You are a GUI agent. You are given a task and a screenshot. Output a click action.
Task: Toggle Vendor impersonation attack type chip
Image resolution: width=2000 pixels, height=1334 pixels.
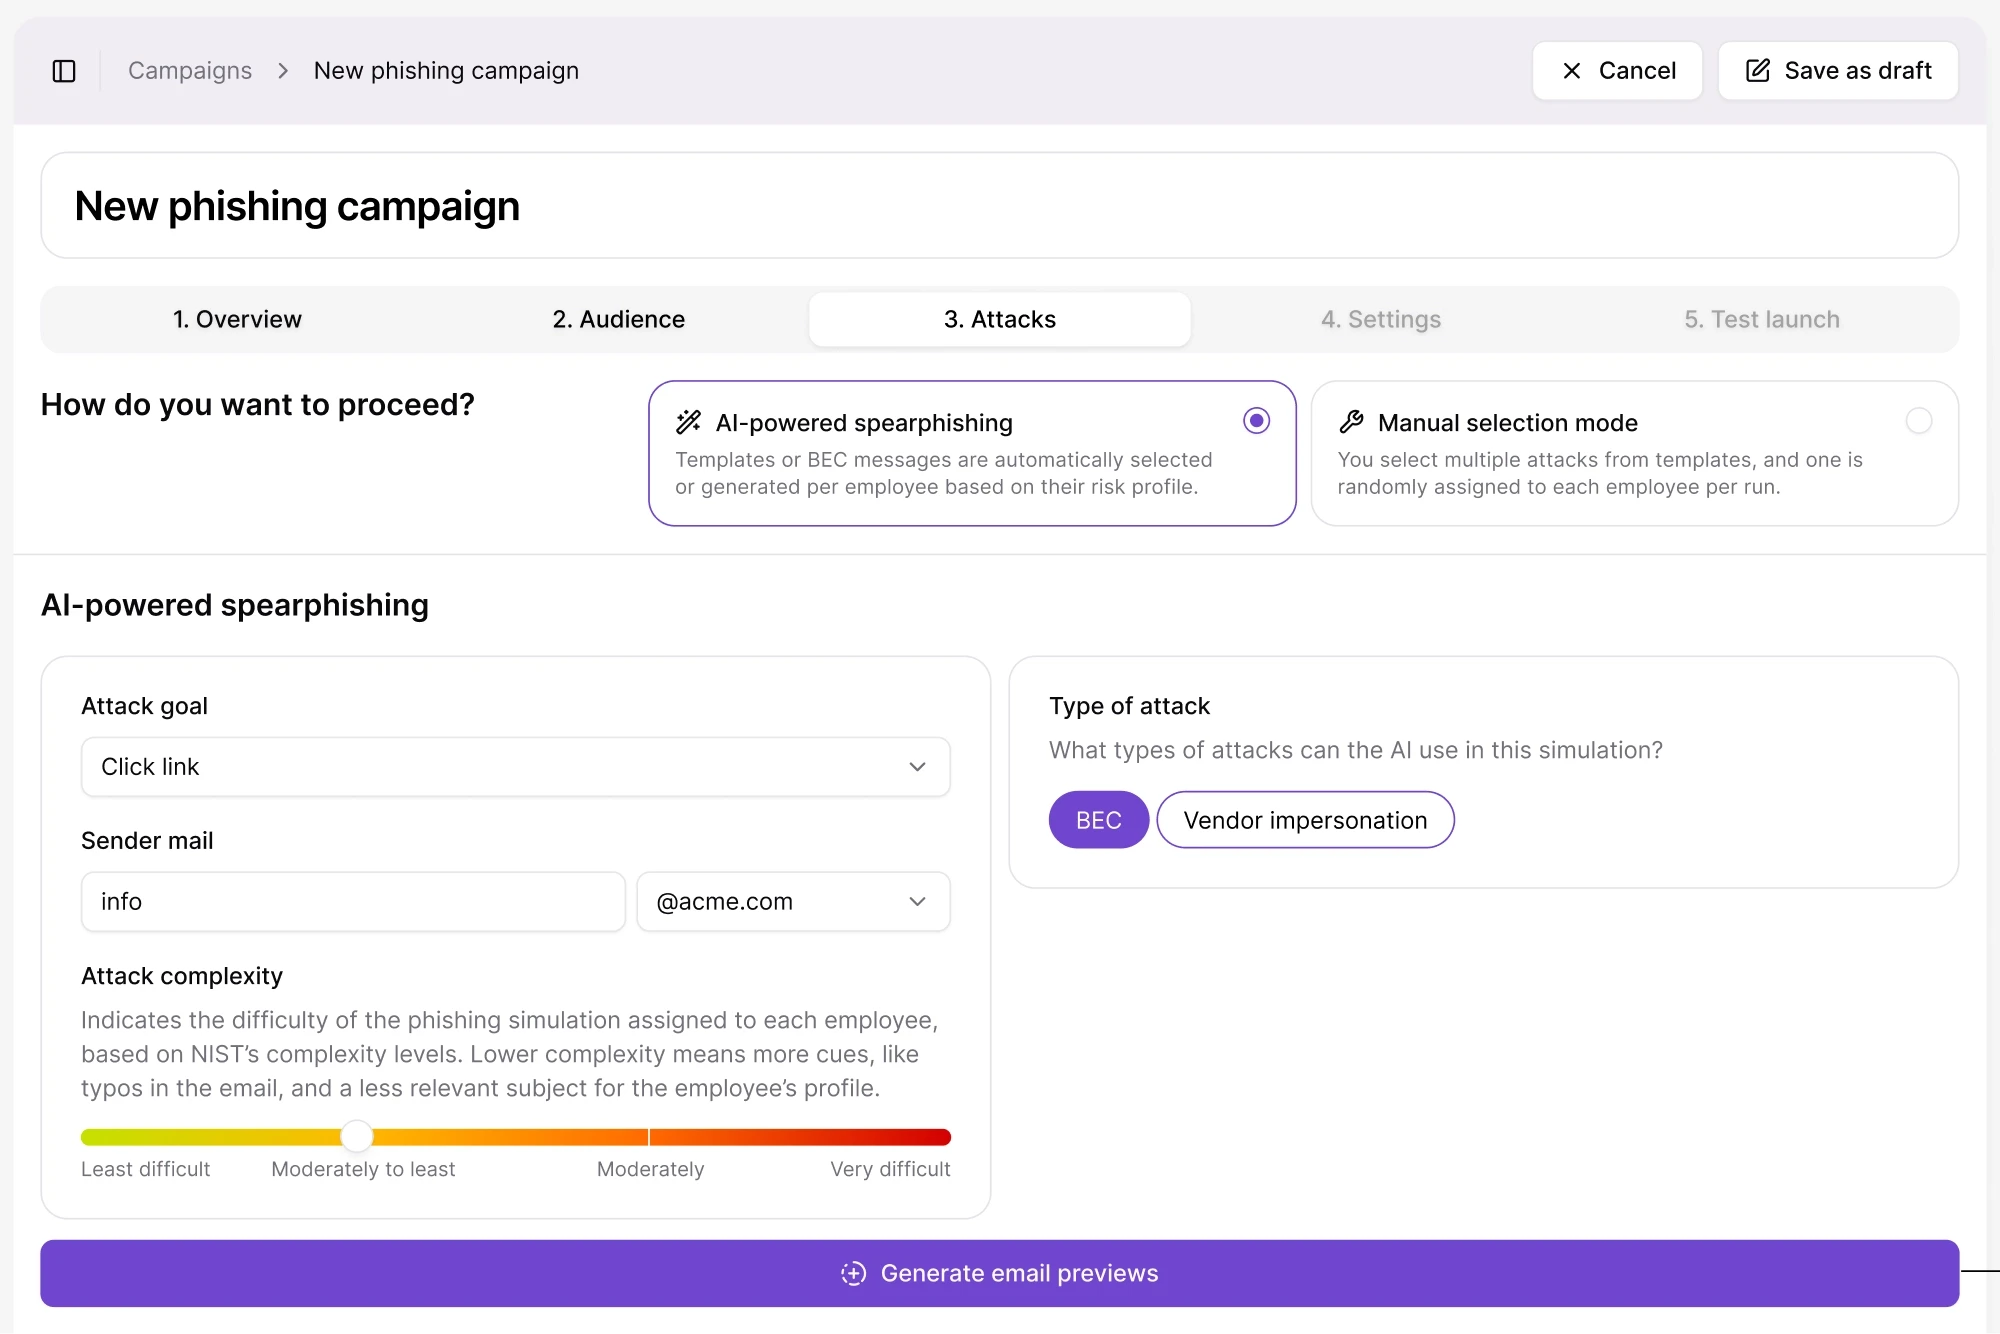[1304, 820]
